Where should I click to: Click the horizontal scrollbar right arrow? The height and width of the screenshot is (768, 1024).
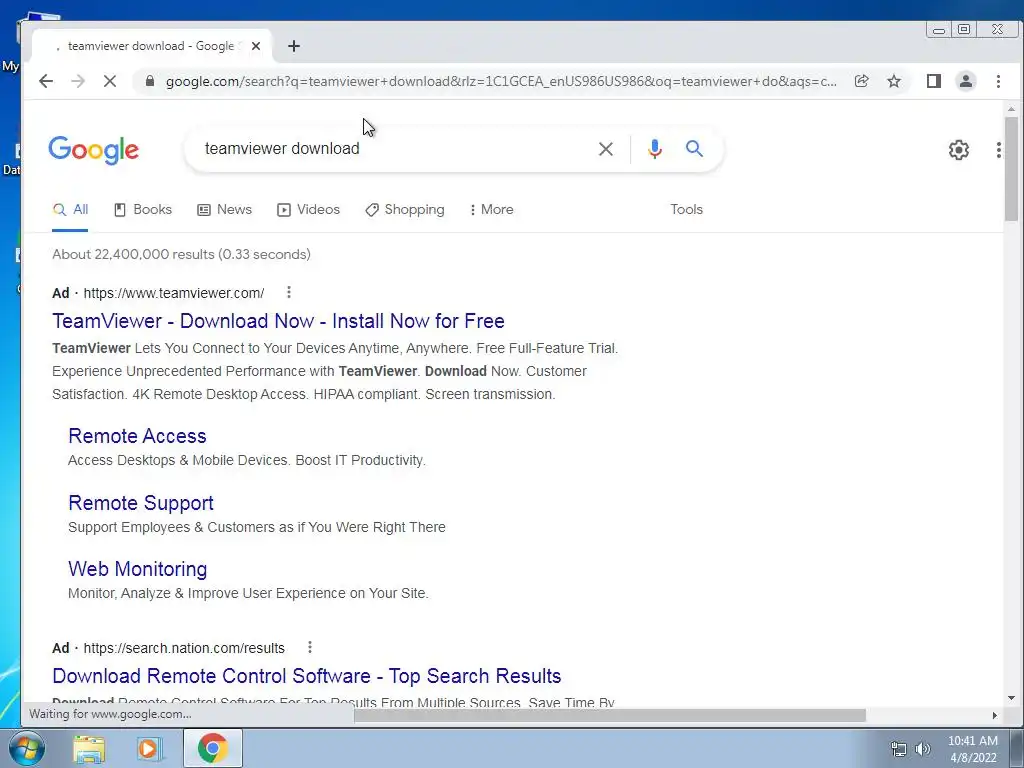coord(995,715)
